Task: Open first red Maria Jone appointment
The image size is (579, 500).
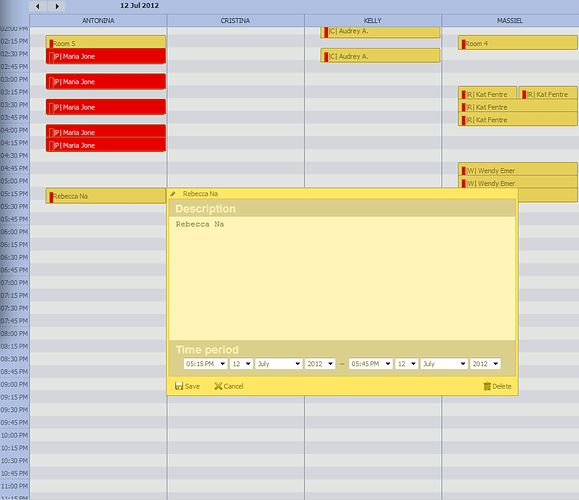Action: point(106,56)
